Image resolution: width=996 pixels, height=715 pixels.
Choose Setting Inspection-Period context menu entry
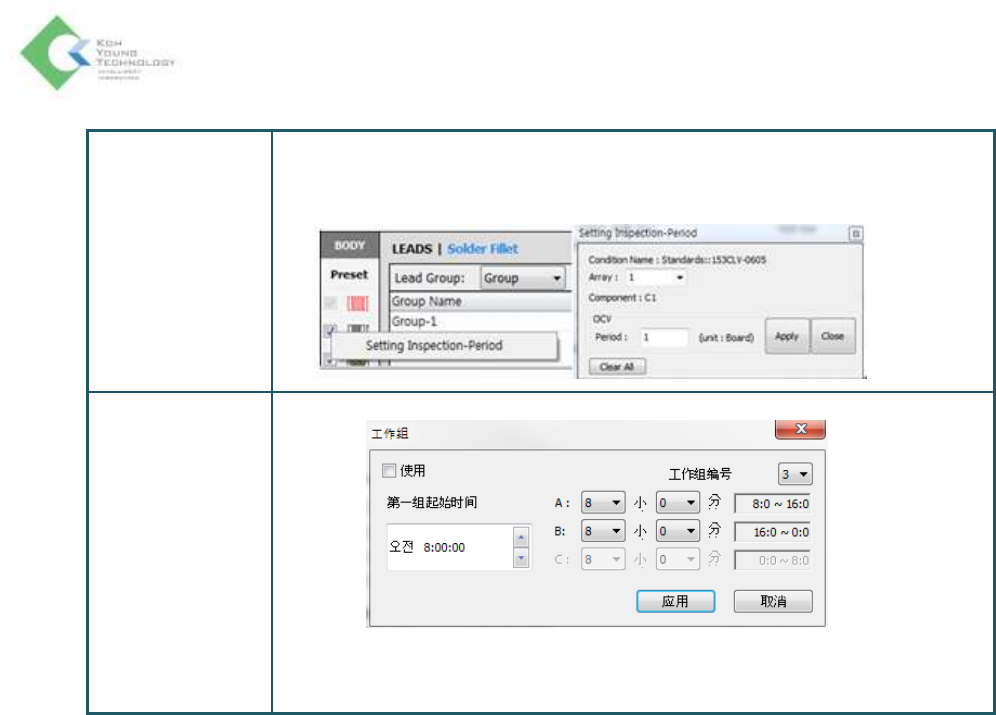coord(444,346)
